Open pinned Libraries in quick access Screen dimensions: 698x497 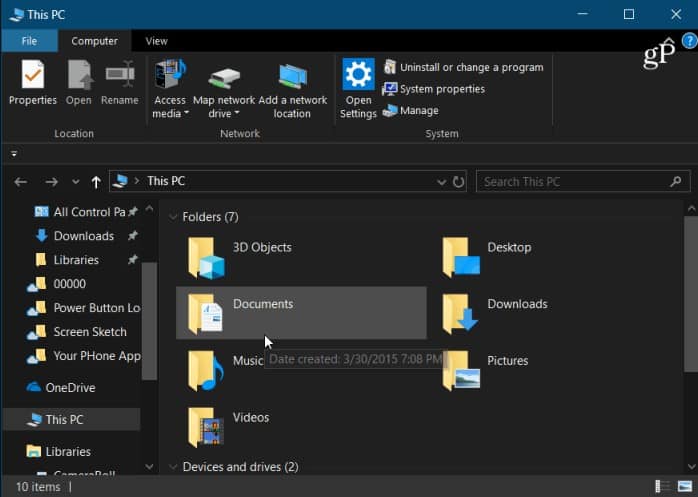(x=67, y=260)
